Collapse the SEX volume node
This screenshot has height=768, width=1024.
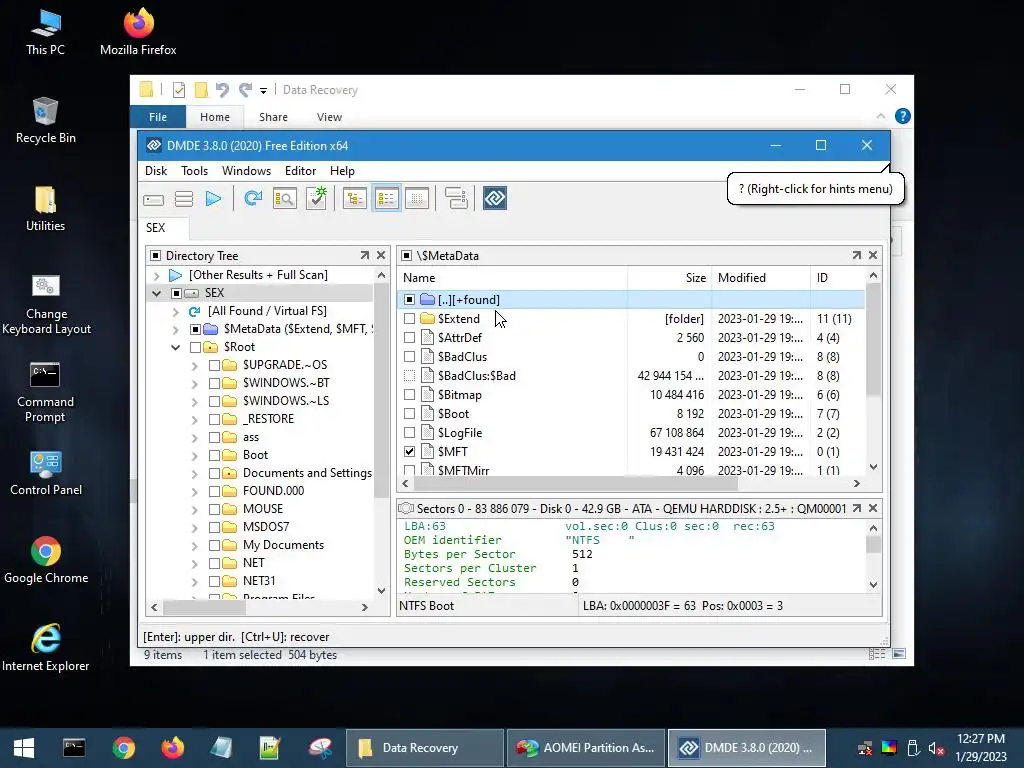(x=157, y=293)
